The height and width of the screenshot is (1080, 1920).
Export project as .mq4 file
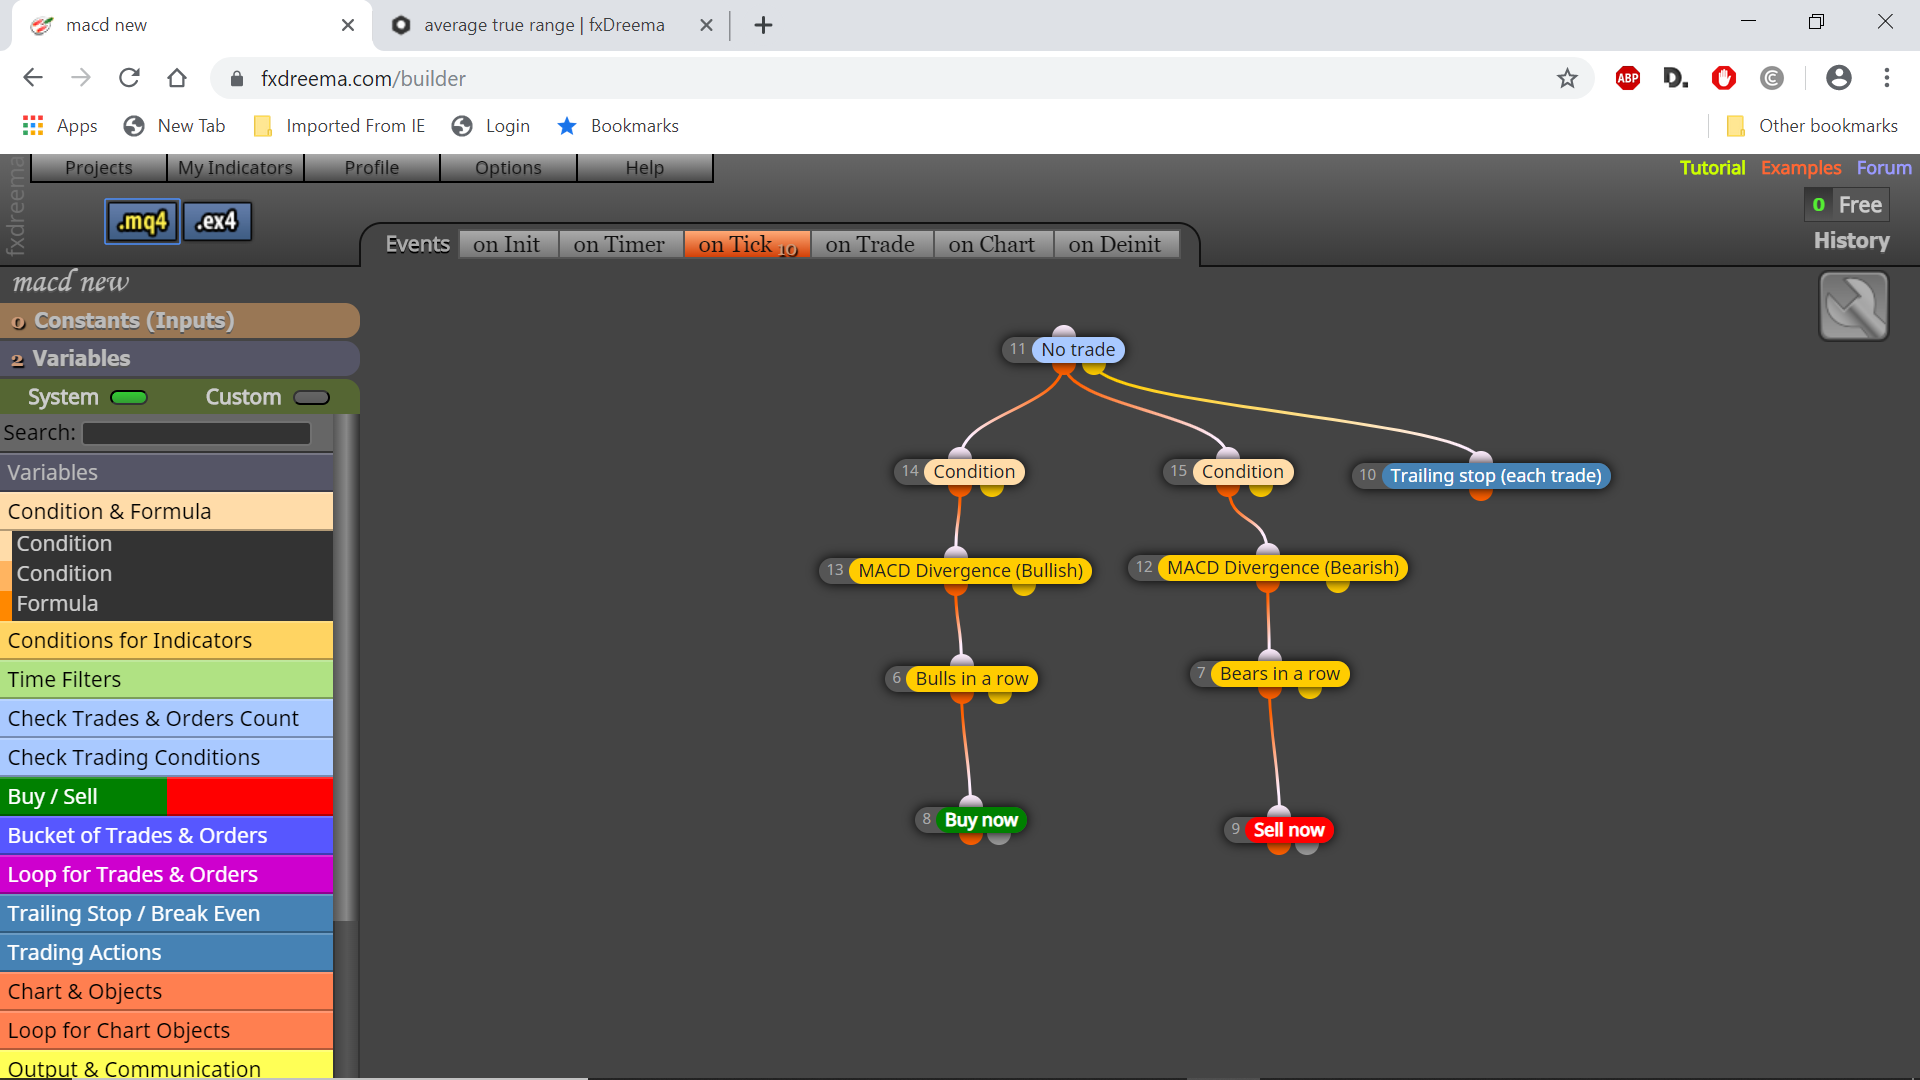[x=142, y=221]
